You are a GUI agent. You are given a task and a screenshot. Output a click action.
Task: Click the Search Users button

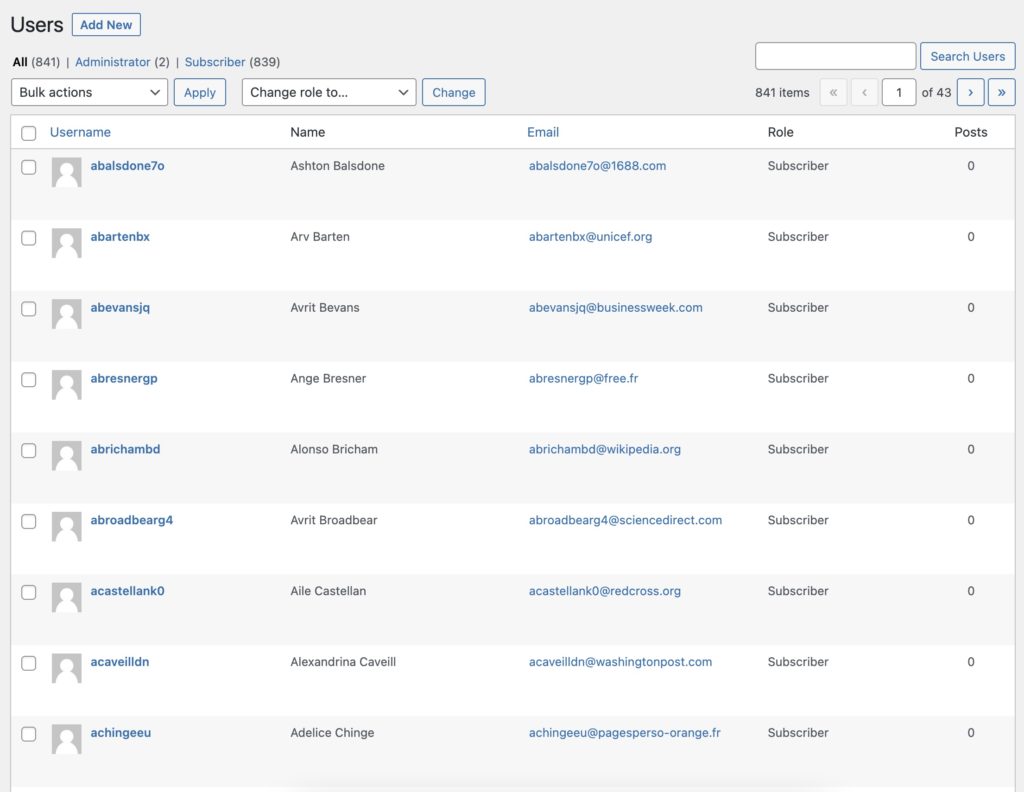[967, 56]
